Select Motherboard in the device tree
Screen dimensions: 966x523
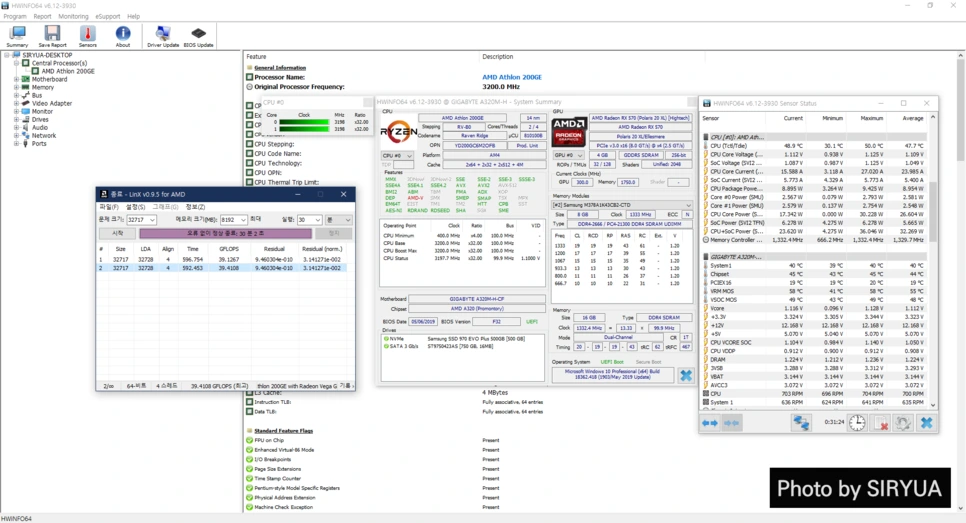tap(49, 79)
